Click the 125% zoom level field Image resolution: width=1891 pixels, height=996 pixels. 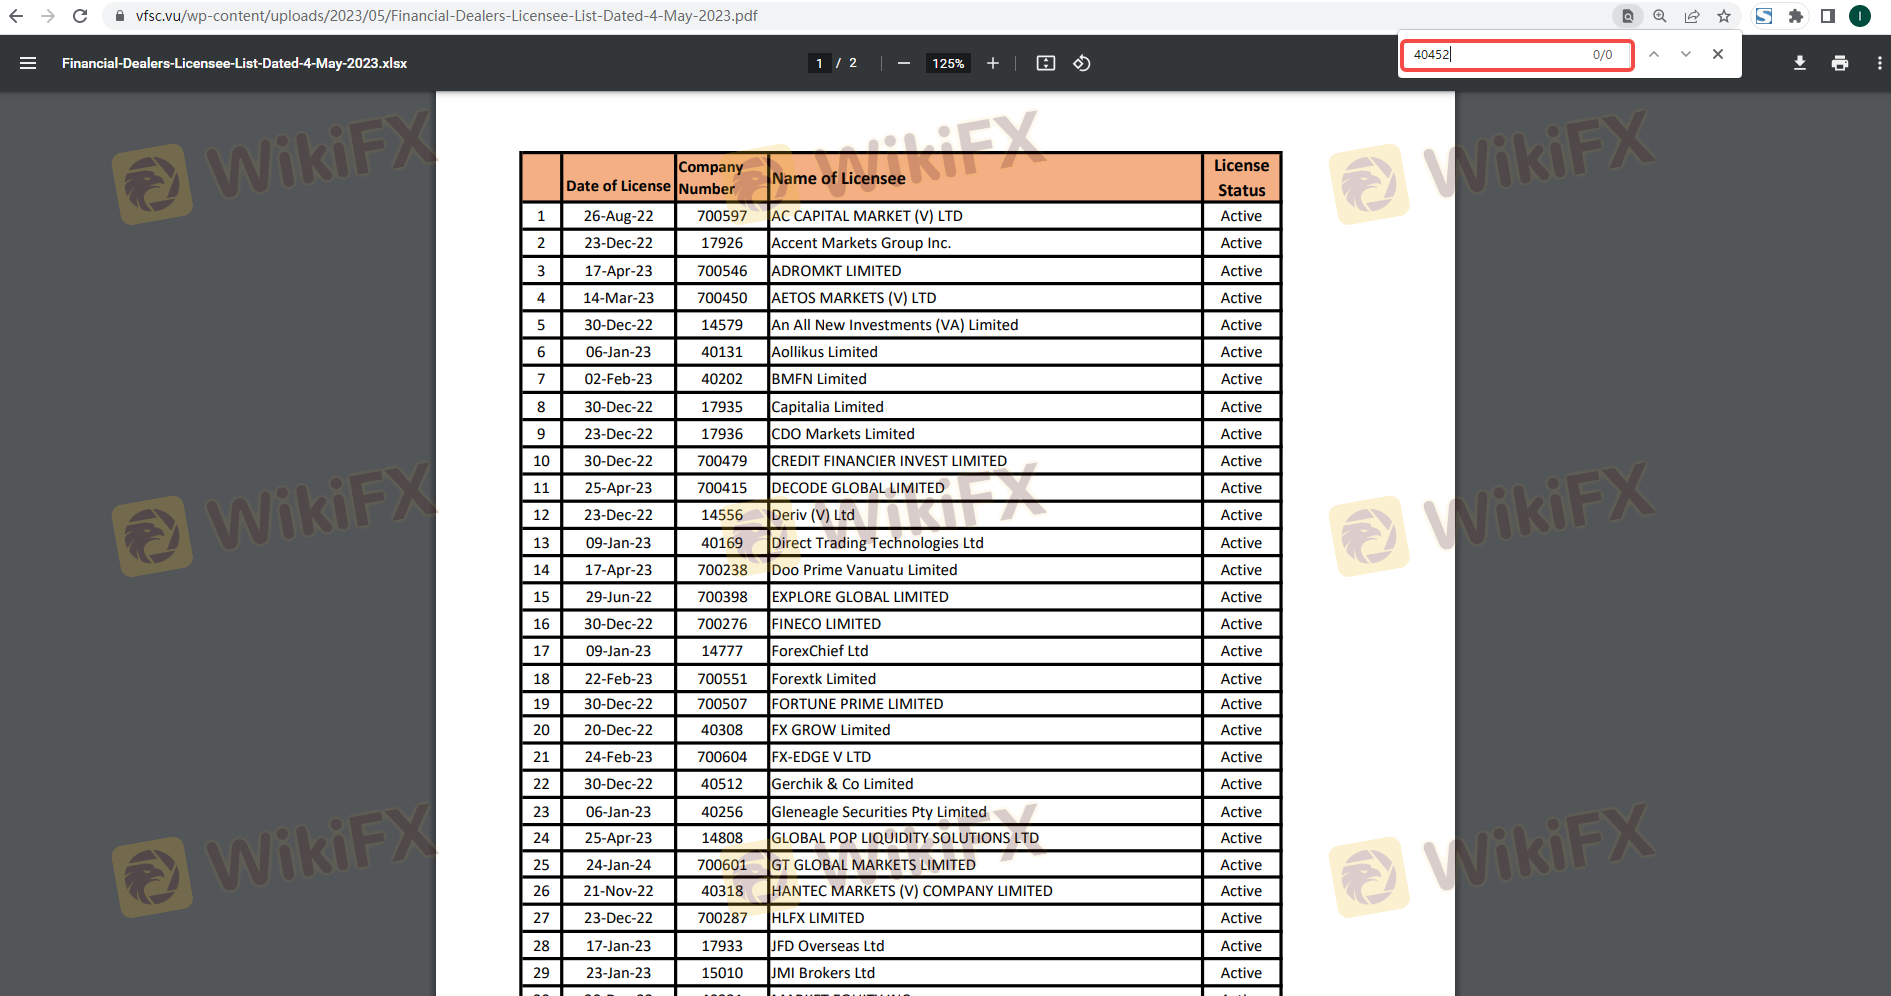(948, 63)
